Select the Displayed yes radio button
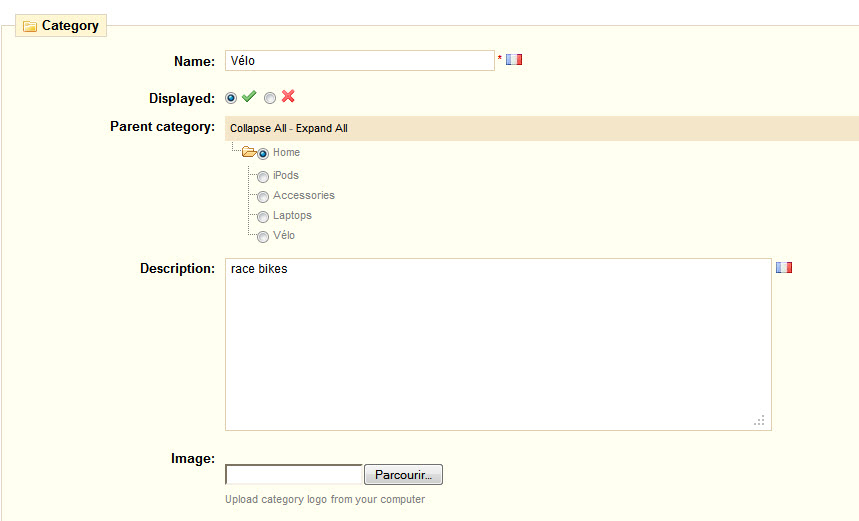Image resolution: width=859 pixels, height=521 pixels. point(231,98)
